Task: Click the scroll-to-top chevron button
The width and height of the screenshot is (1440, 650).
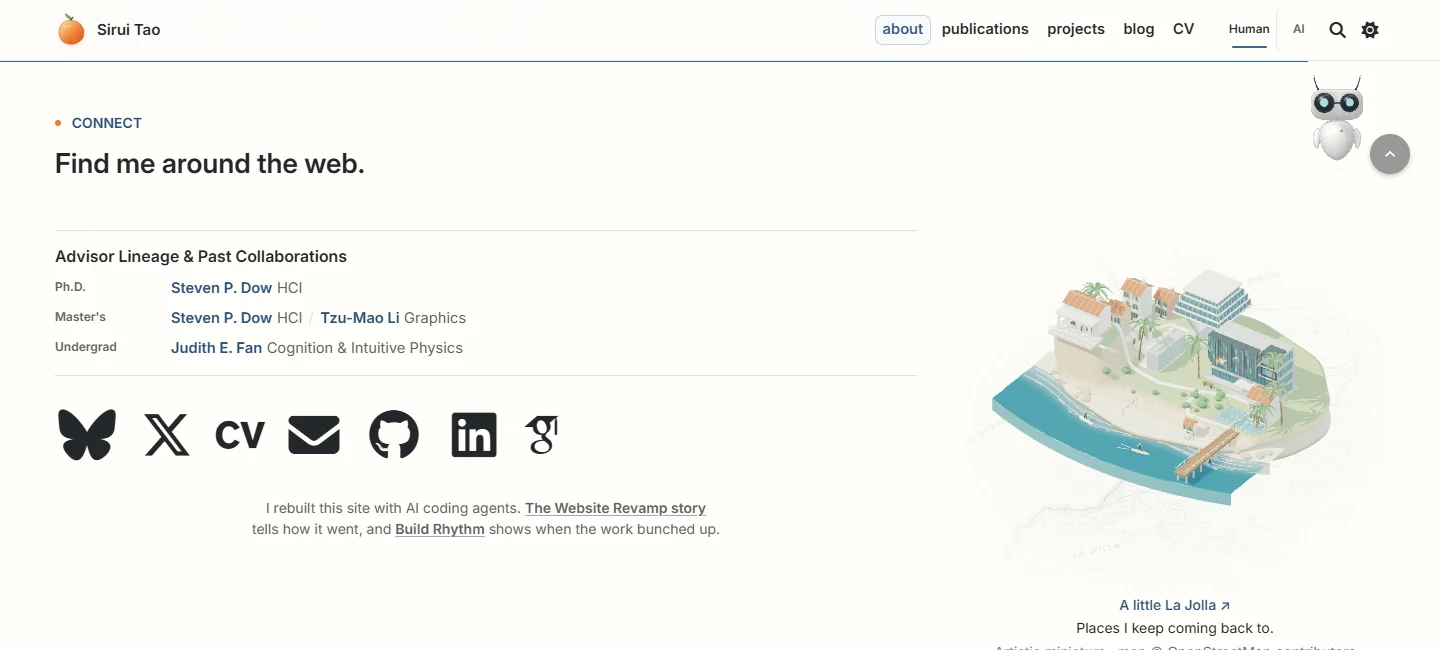Action: click(x=1390, y=154)
